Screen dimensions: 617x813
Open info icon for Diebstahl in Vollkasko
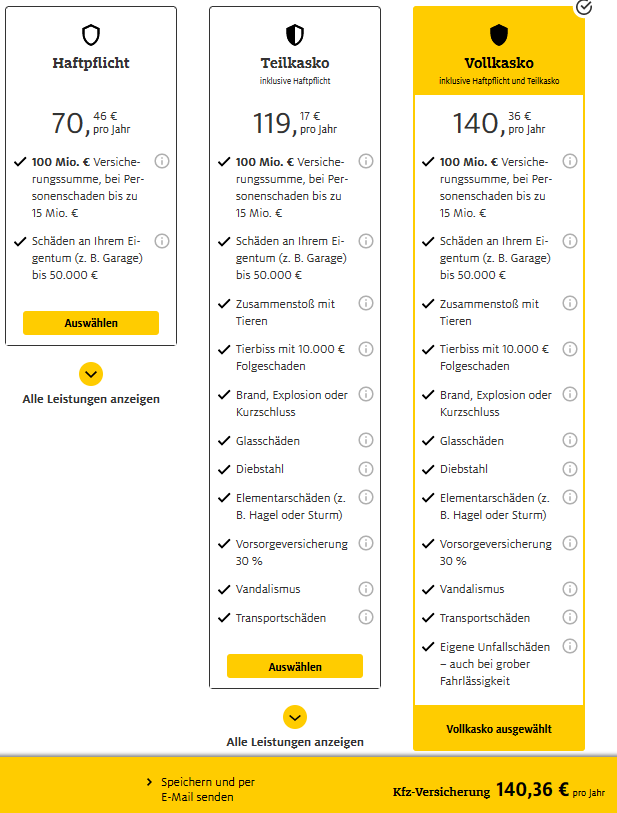pyautogui.click(x=570, y=469)
